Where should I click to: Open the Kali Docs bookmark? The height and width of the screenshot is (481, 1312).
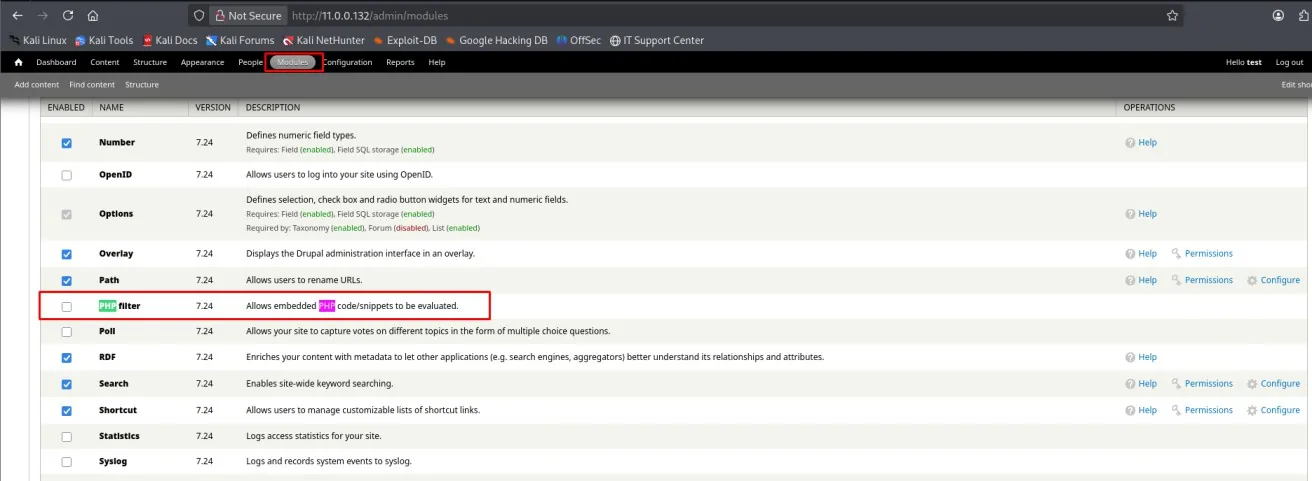(x=170, y=41)
